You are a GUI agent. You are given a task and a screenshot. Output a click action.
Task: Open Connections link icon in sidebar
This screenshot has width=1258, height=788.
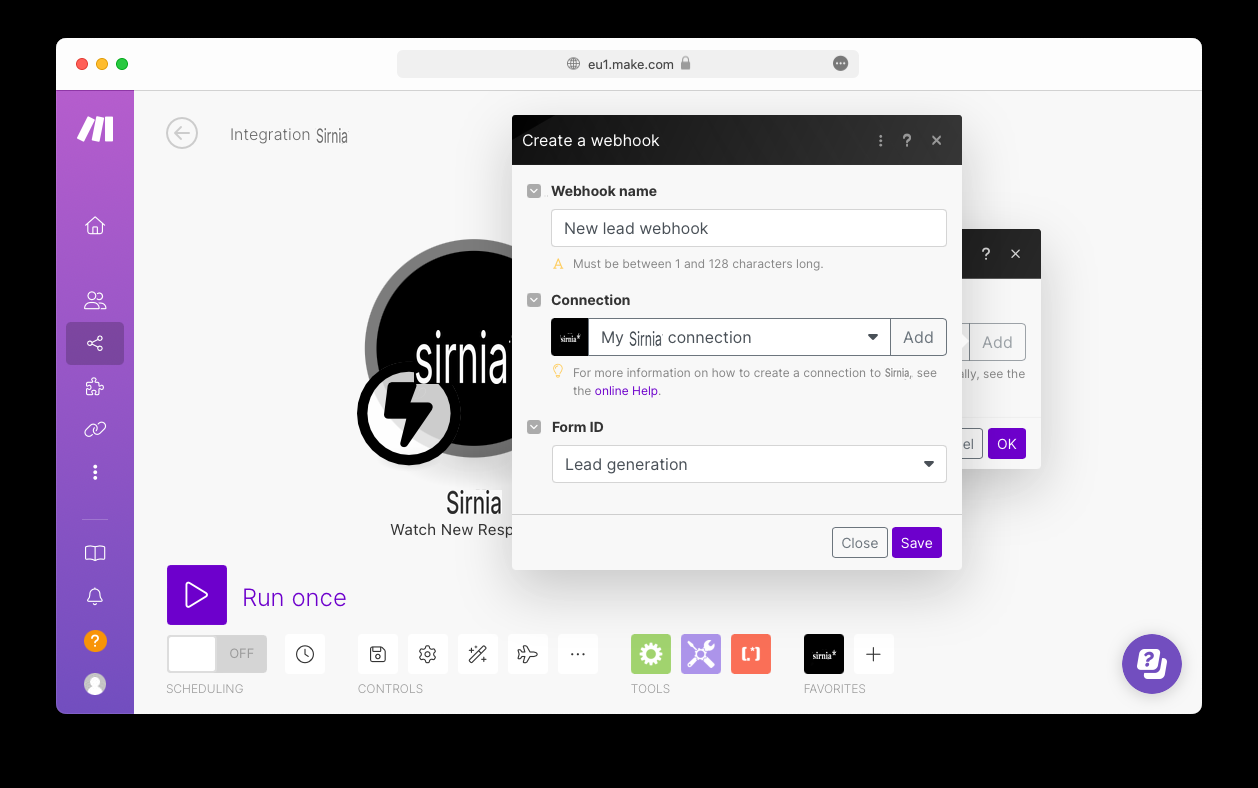[x=95, y=430]
